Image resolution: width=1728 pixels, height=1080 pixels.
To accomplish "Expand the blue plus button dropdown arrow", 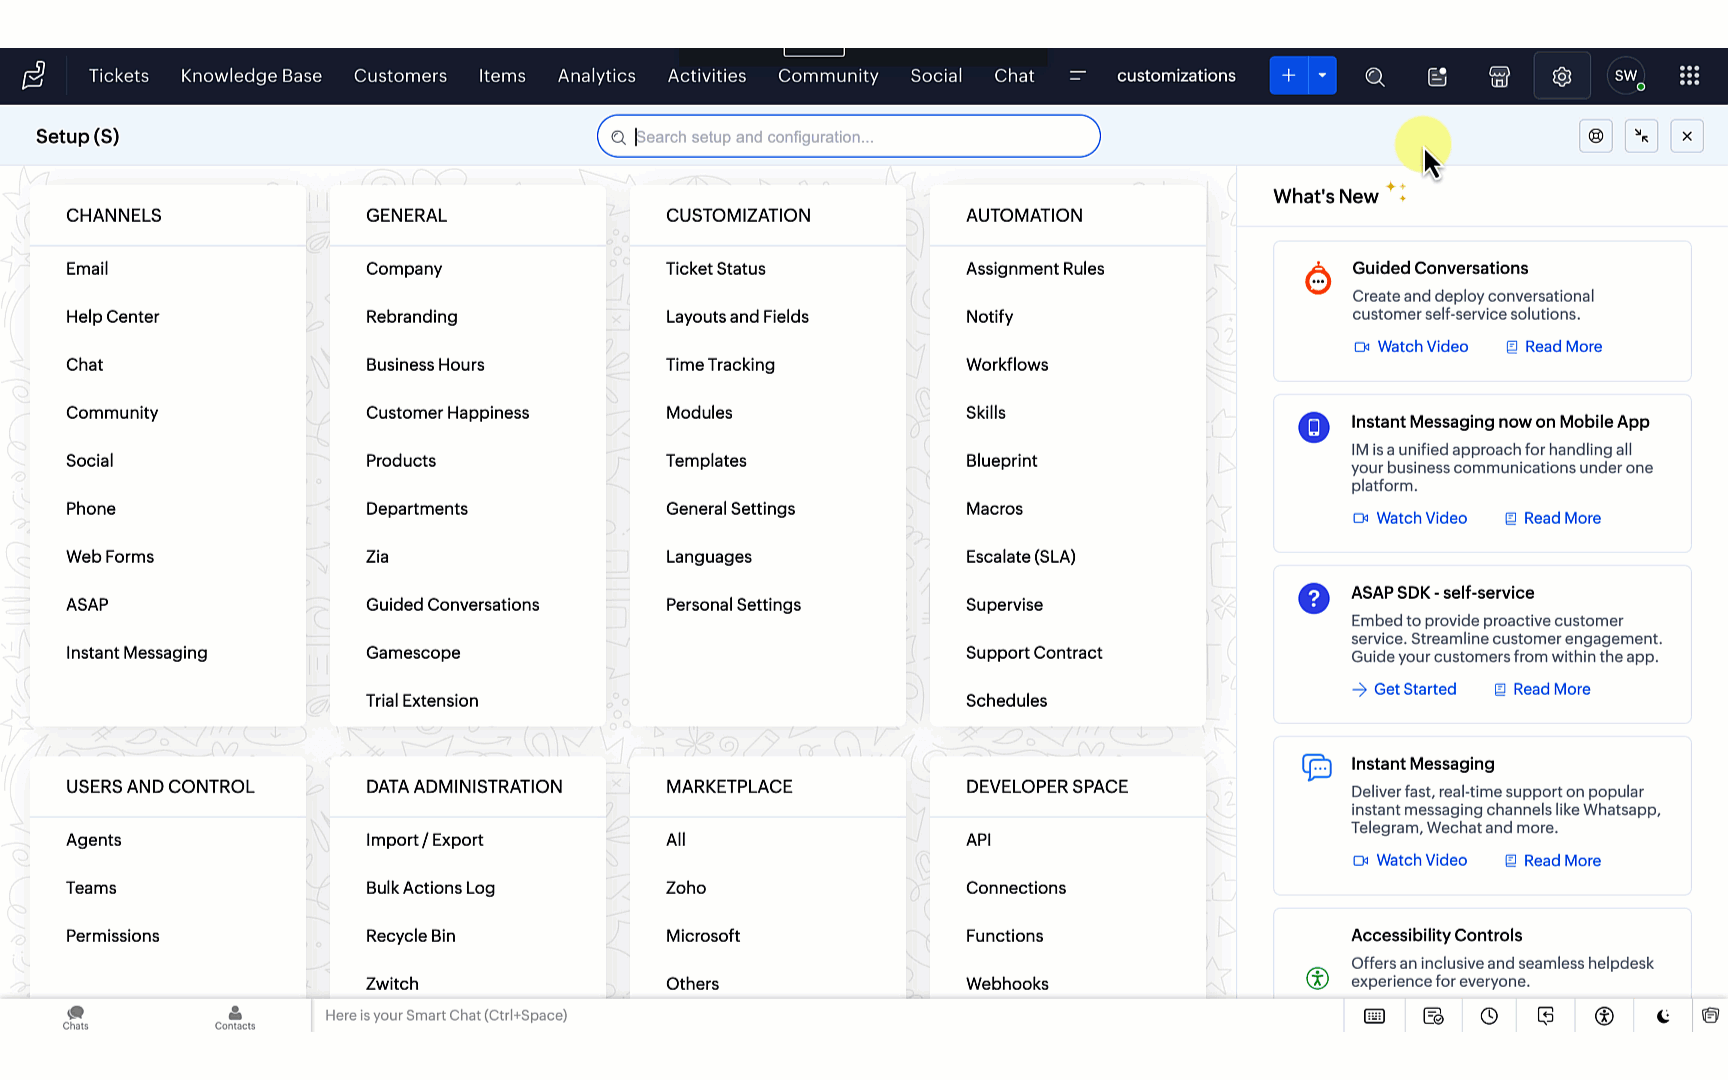I will click(1322, 76).
